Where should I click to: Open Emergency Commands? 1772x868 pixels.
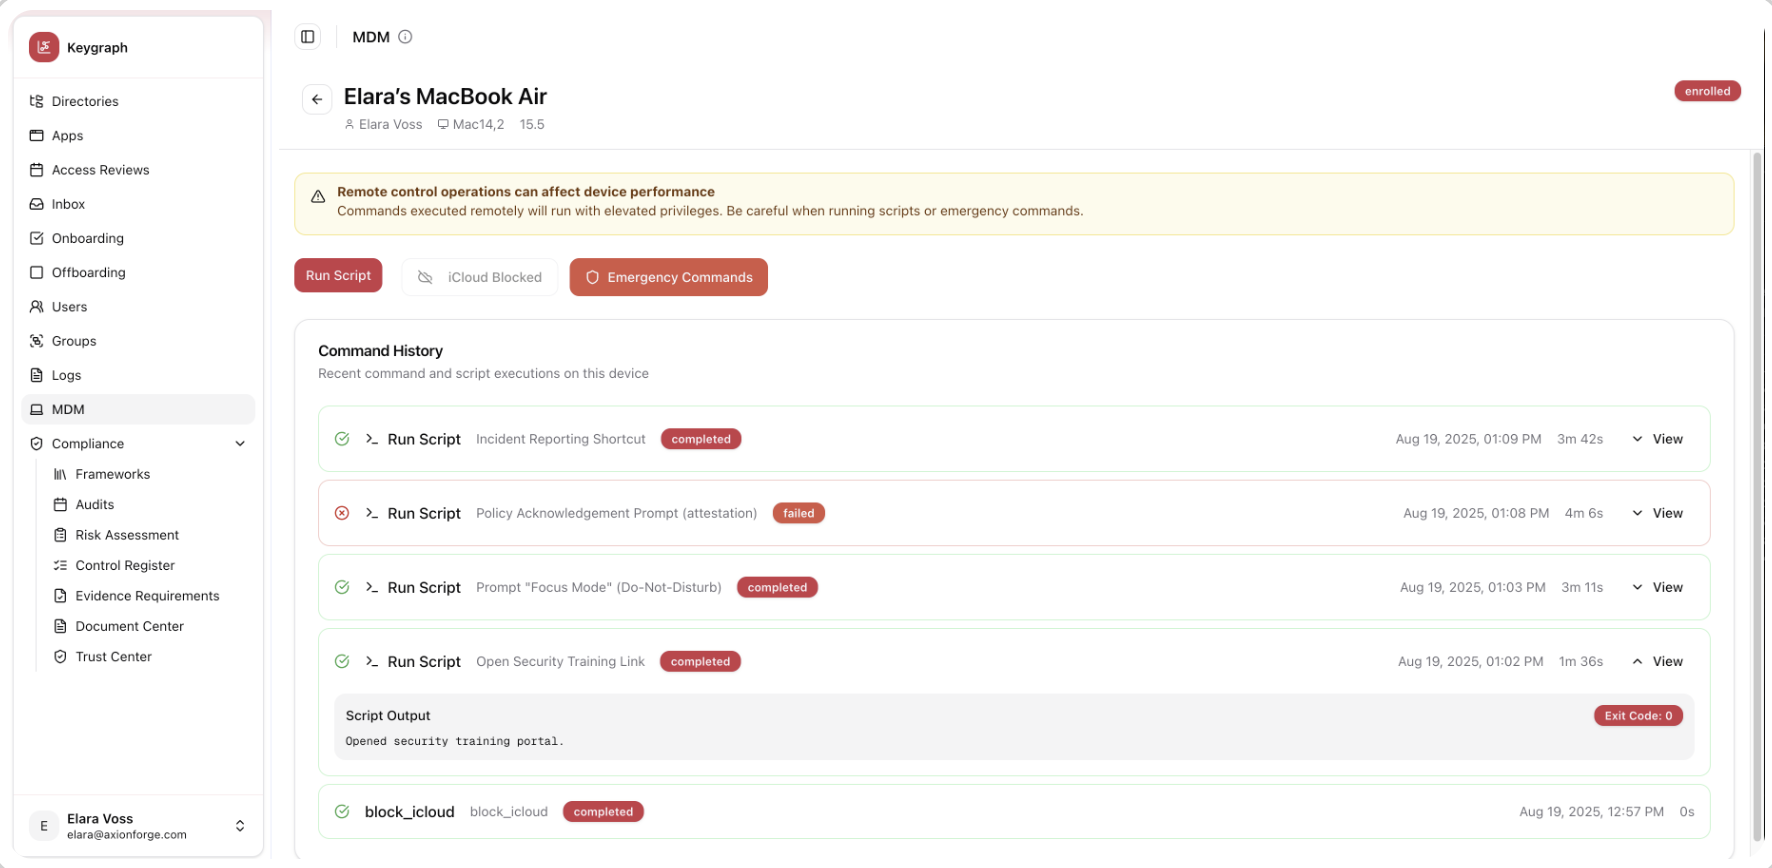(669, 277)
